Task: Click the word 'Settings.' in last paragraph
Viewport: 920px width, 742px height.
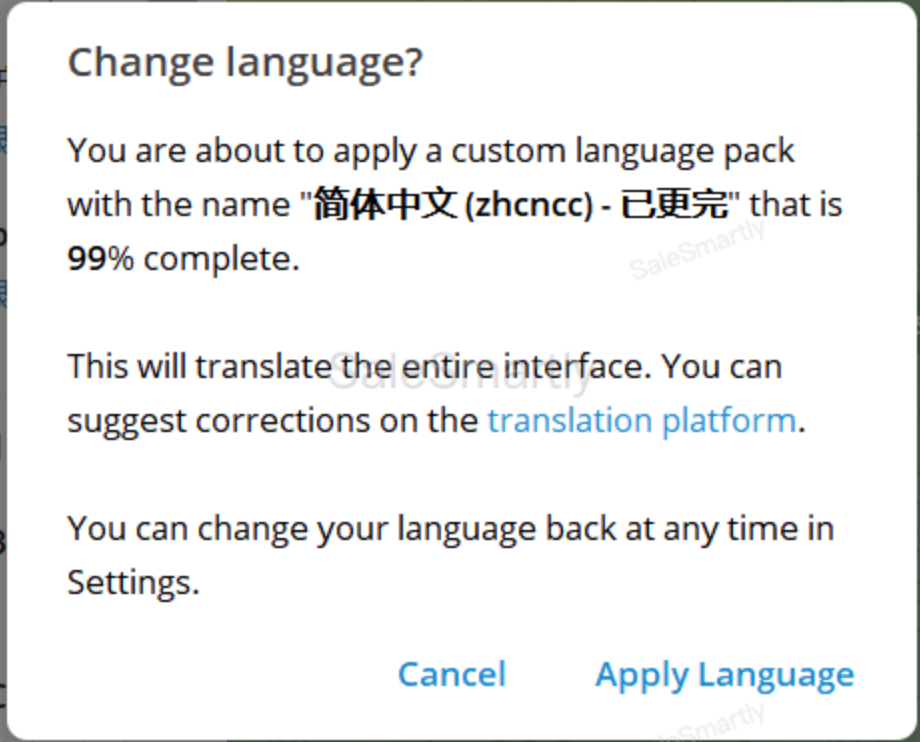Action: pos(133,583)
